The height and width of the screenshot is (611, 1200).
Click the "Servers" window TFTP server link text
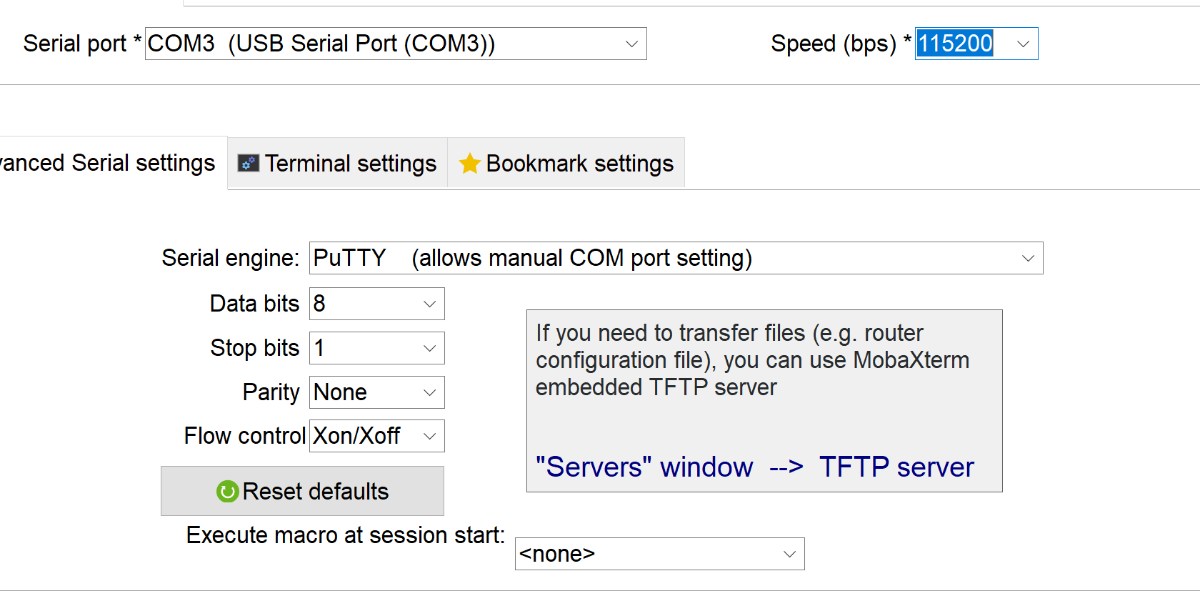[x=755, y=467]
